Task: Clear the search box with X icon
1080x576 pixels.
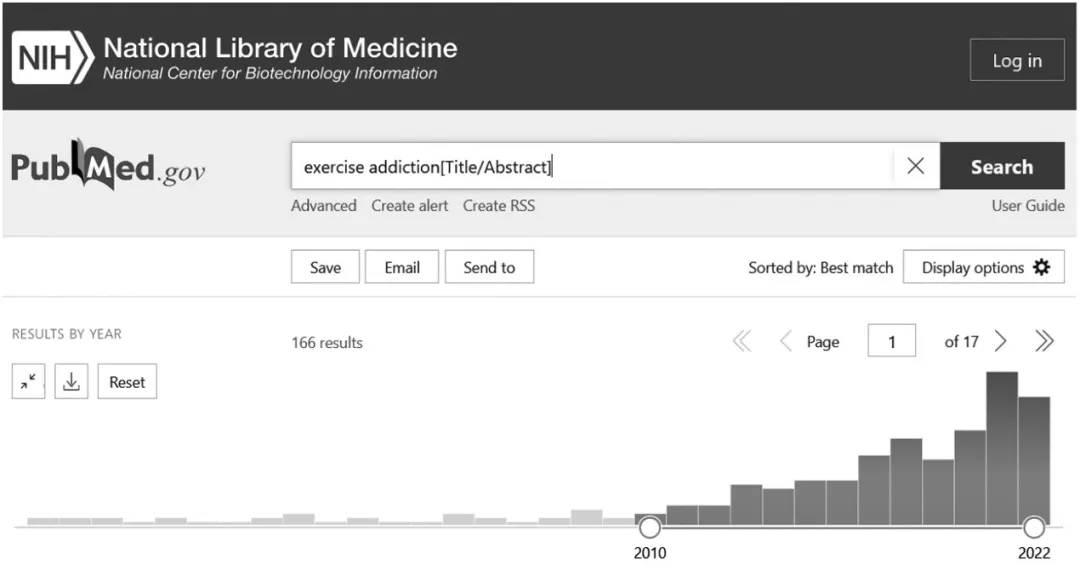Action: tap(915, 167)
